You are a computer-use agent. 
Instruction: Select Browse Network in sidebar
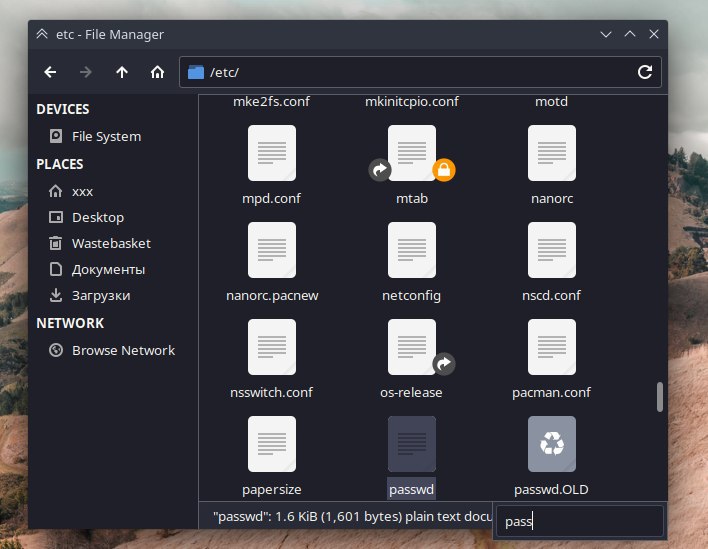[112, 350]
